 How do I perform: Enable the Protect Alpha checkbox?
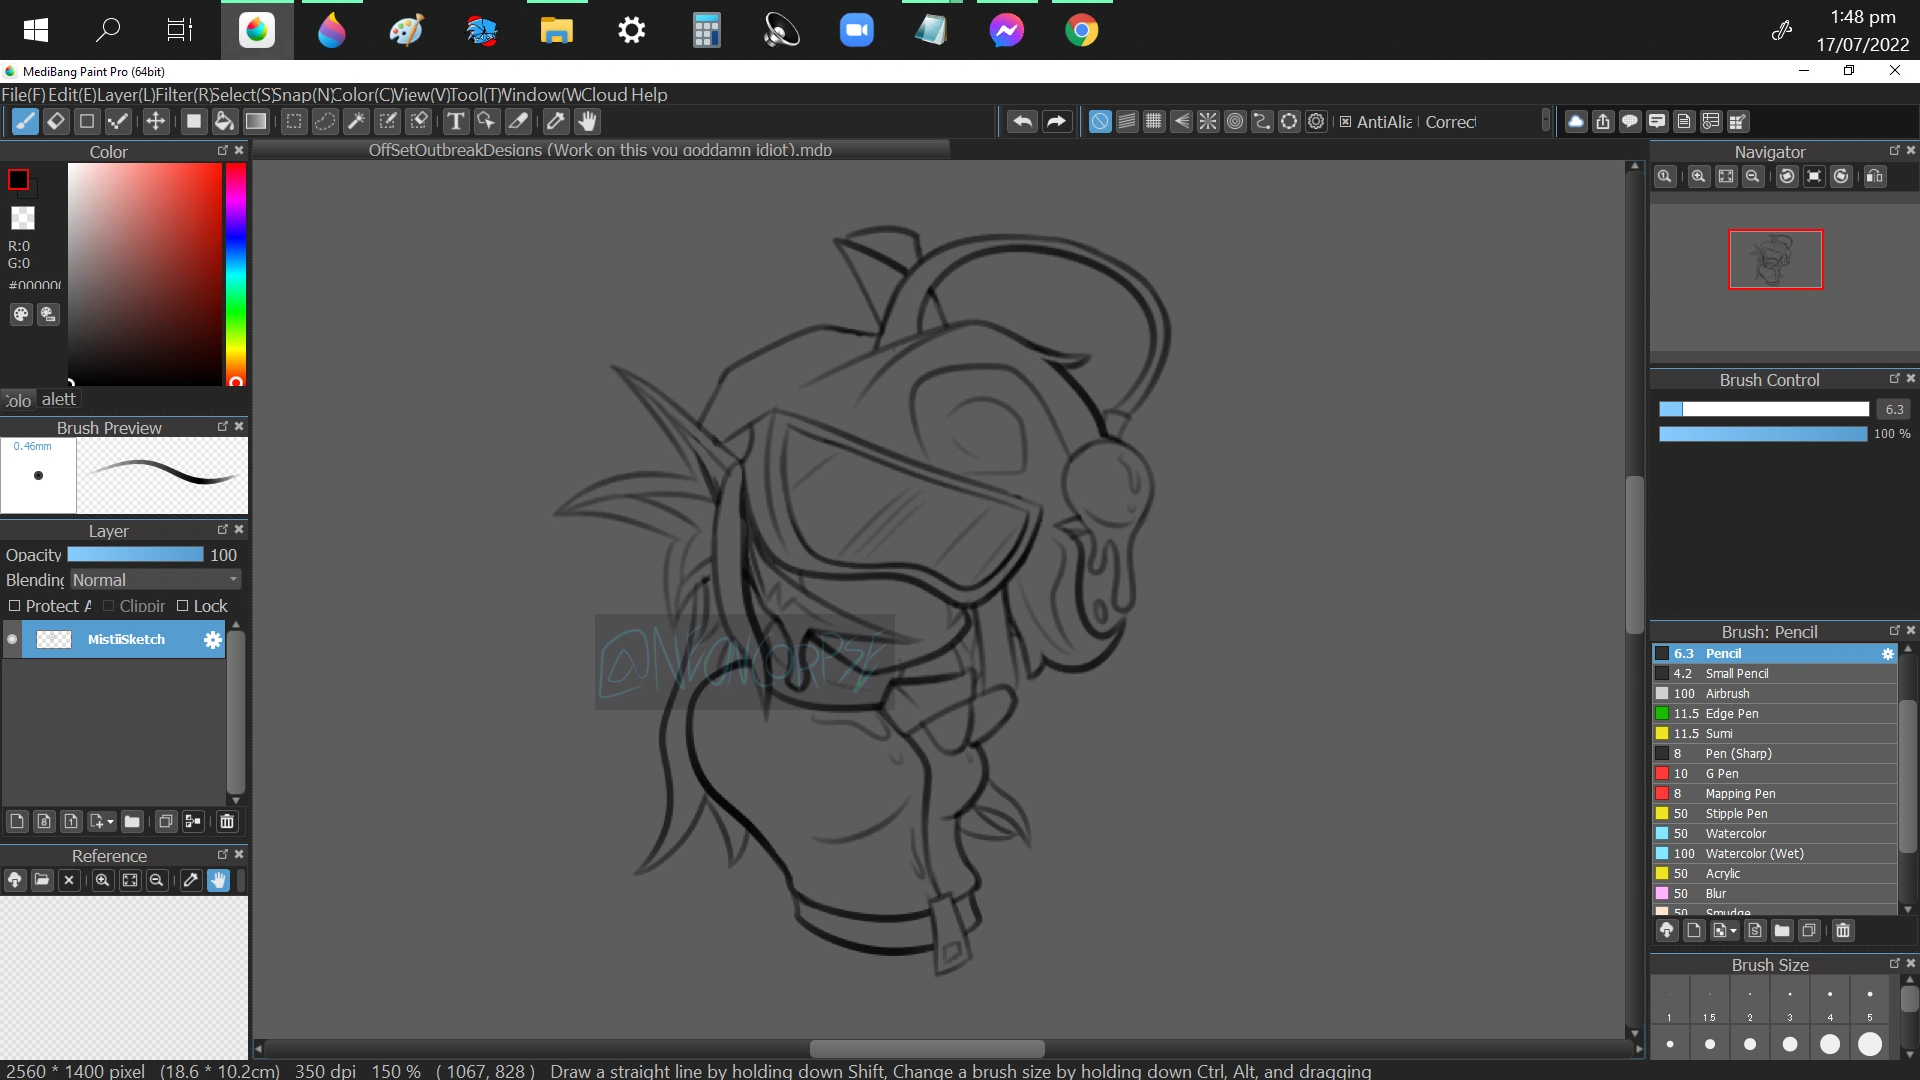pos(15,606)
